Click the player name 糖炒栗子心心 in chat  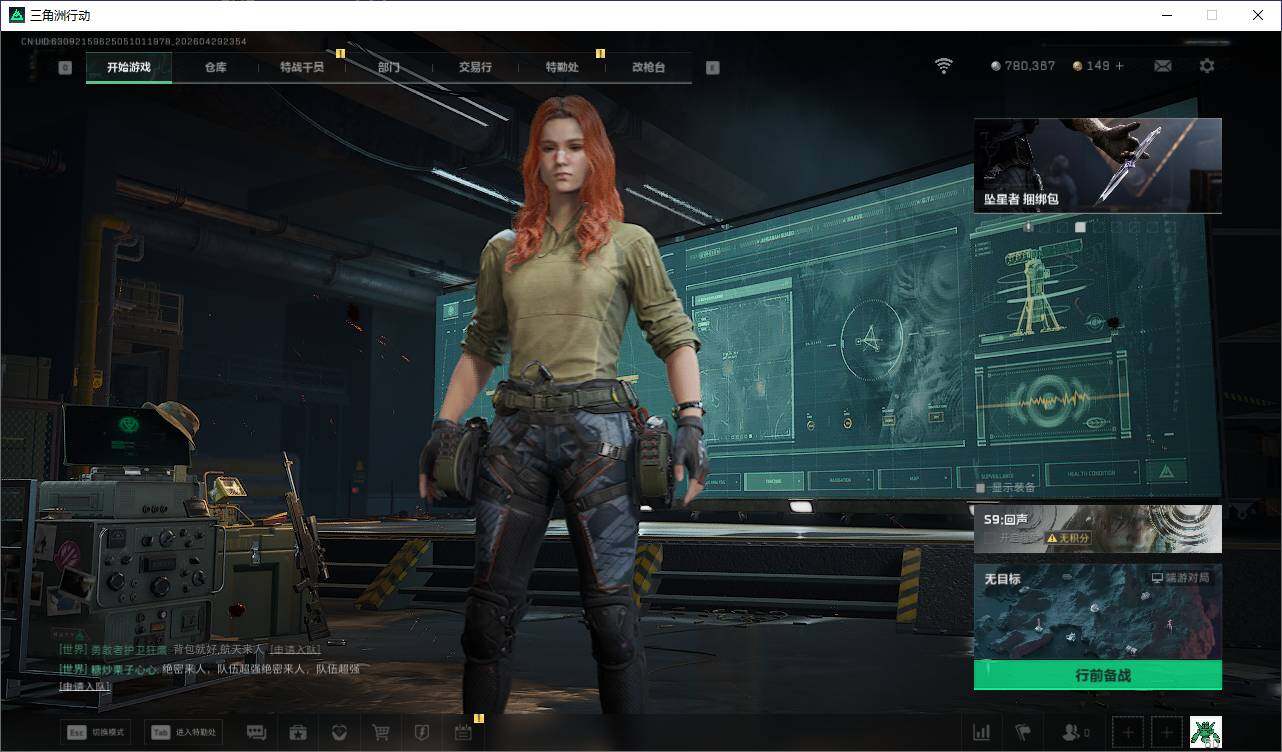[123, 669]
